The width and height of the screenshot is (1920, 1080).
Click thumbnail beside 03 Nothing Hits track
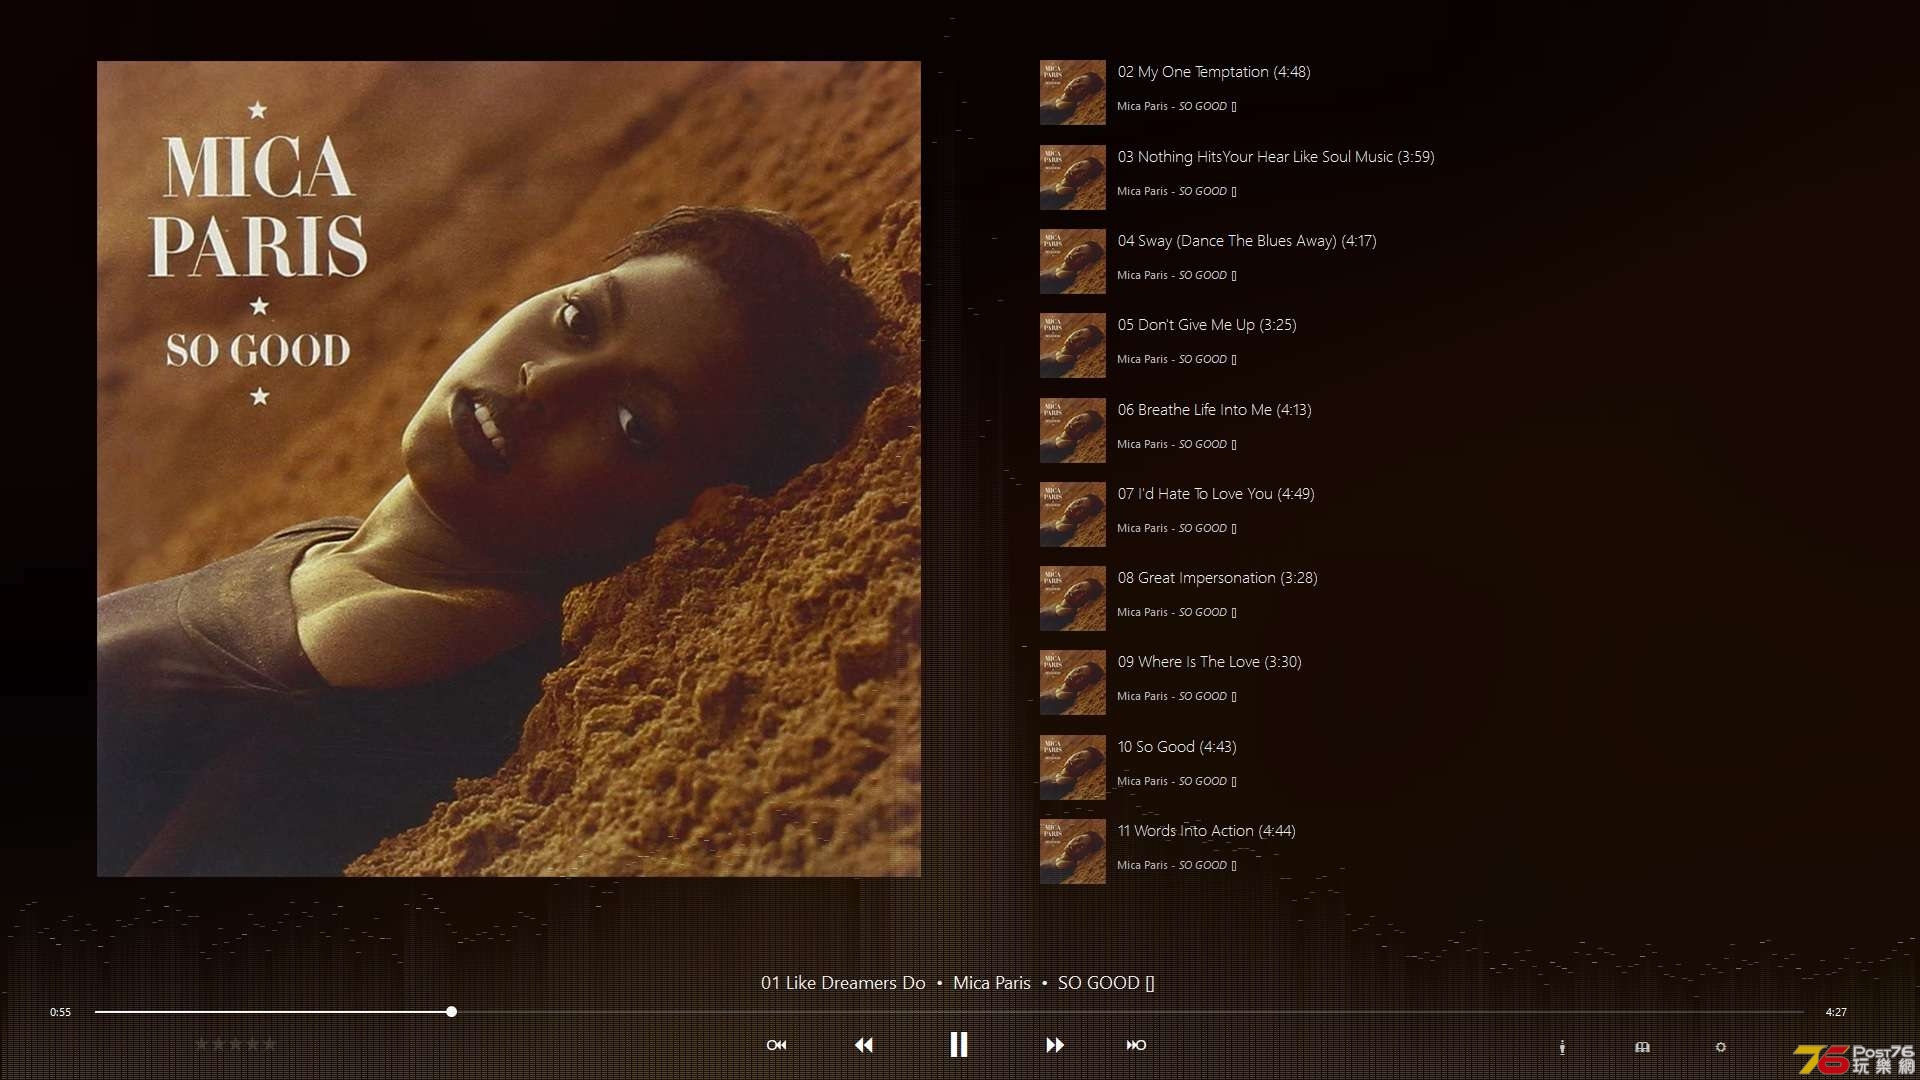(x=1073, y=177)
